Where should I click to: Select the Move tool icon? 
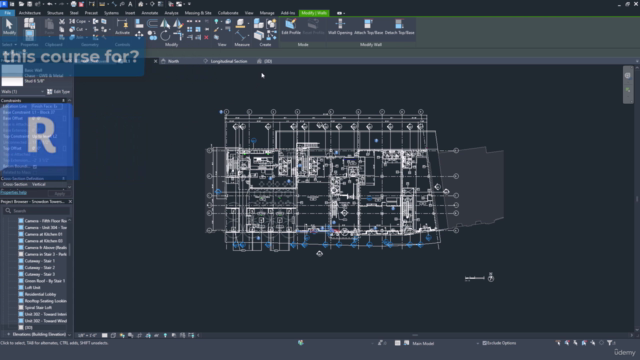click(139, 36)
